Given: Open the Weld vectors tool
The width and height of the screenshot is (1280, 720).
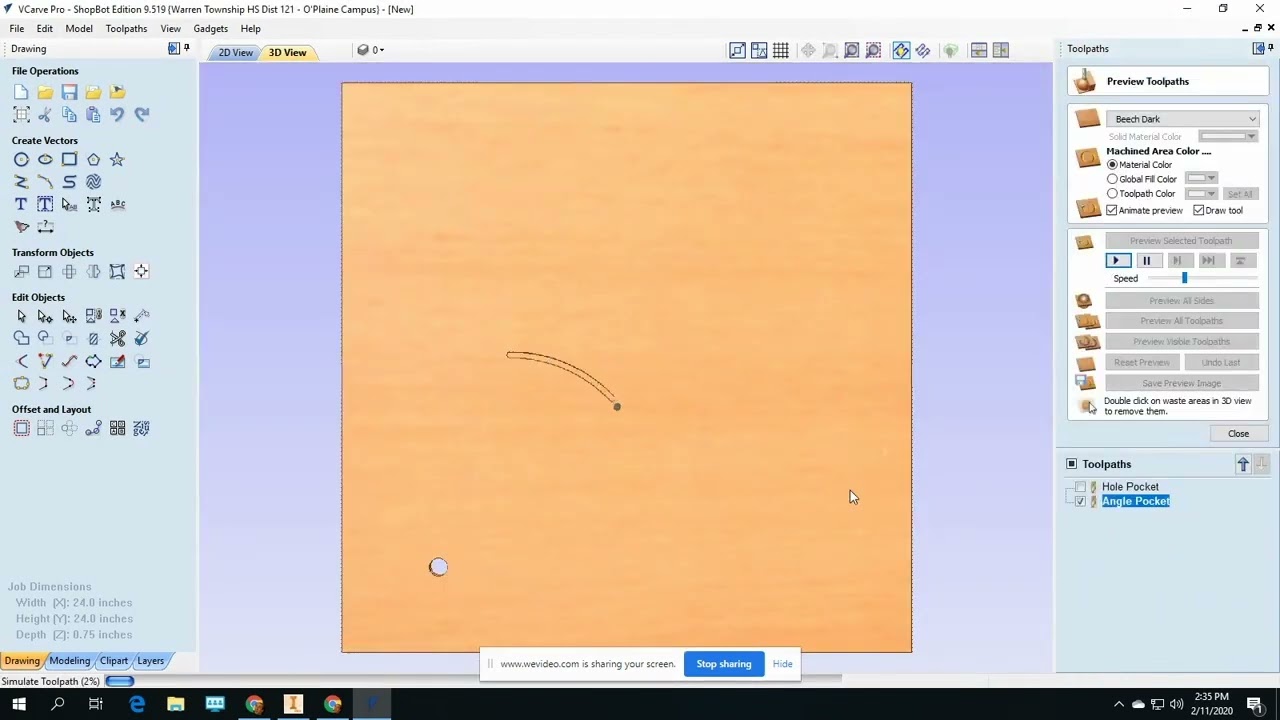Looking at the screenshot, I should tap(21, 339).
